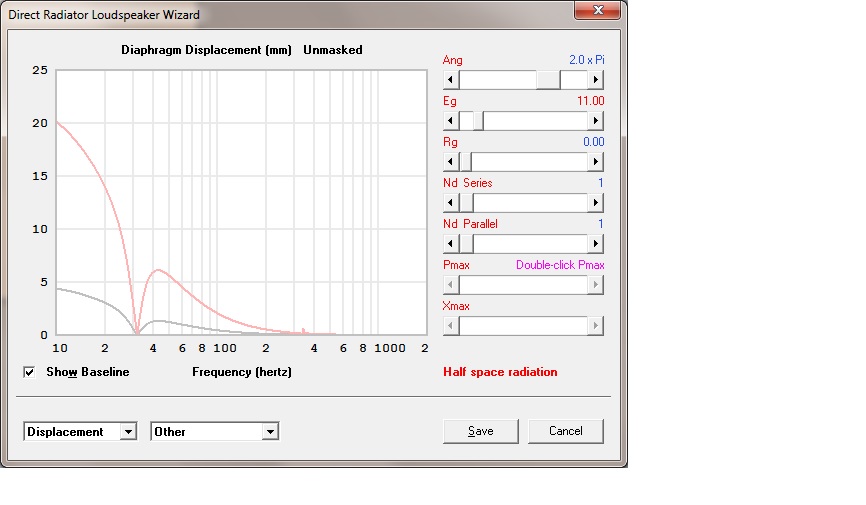Click the Eg slider thumb
This screenshot has width=866, height=505.
[x=478, y=120]
